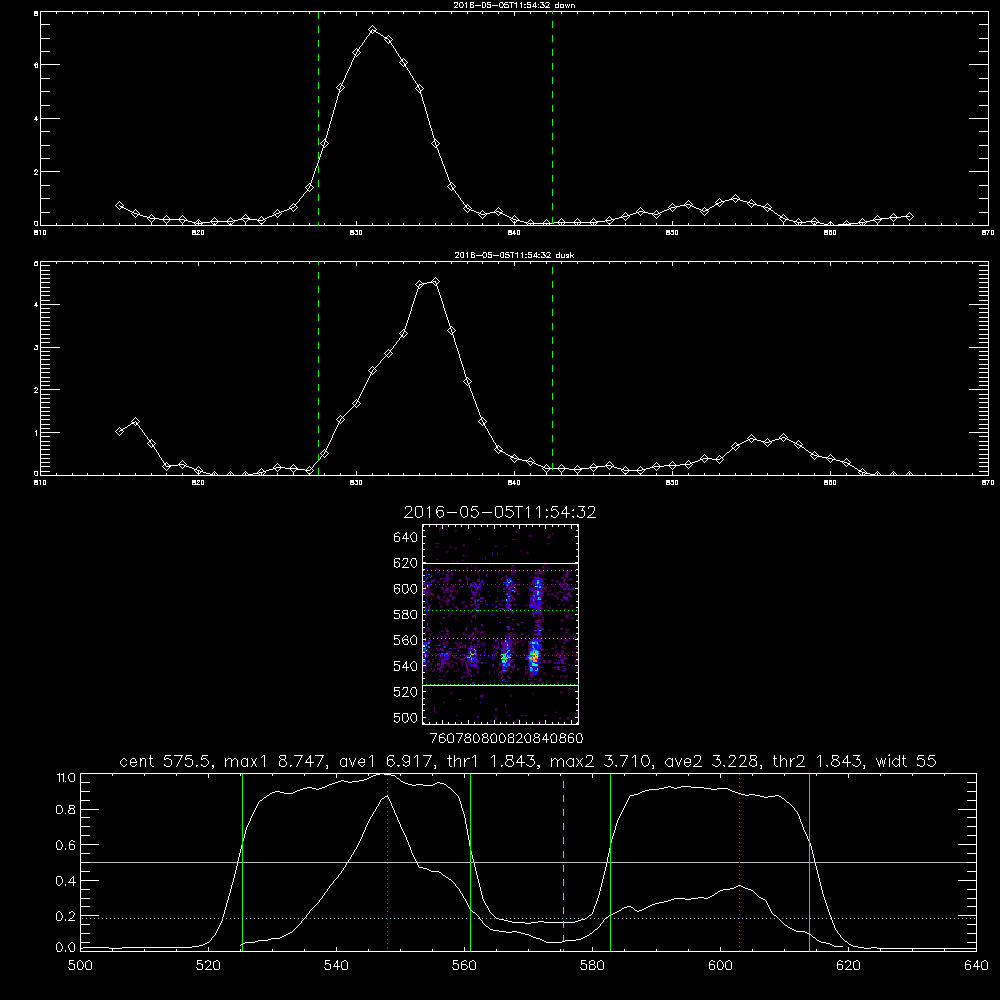Click the red dotted line near 548 in bottom plot
The image size is (1000, 1000).
pos(387,862)
